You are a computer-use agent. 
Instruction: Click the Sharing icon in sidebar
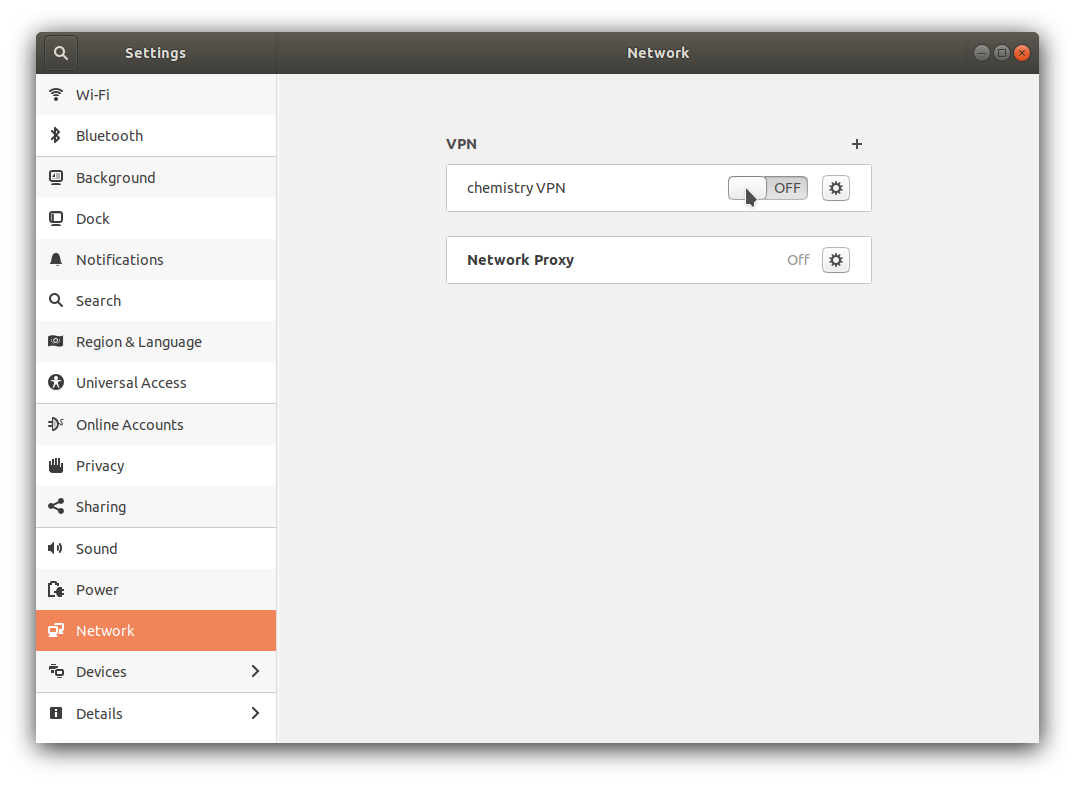point(56,506)
